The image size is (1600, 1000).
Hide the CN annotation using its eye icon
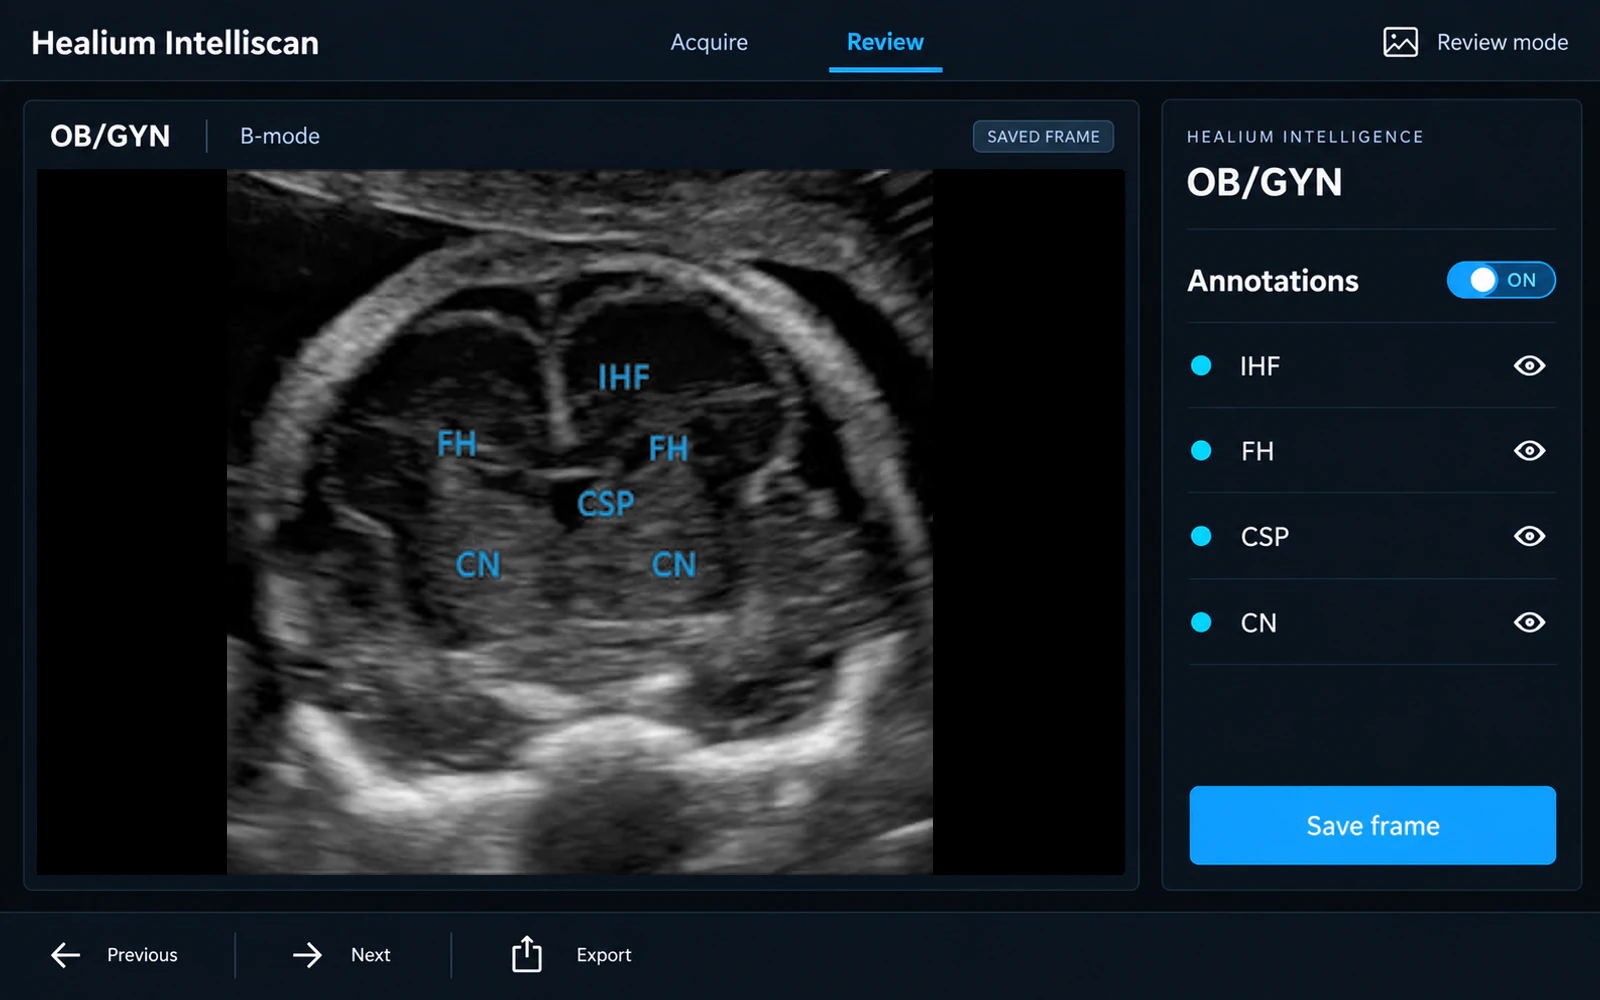(x=1529, y=622)
